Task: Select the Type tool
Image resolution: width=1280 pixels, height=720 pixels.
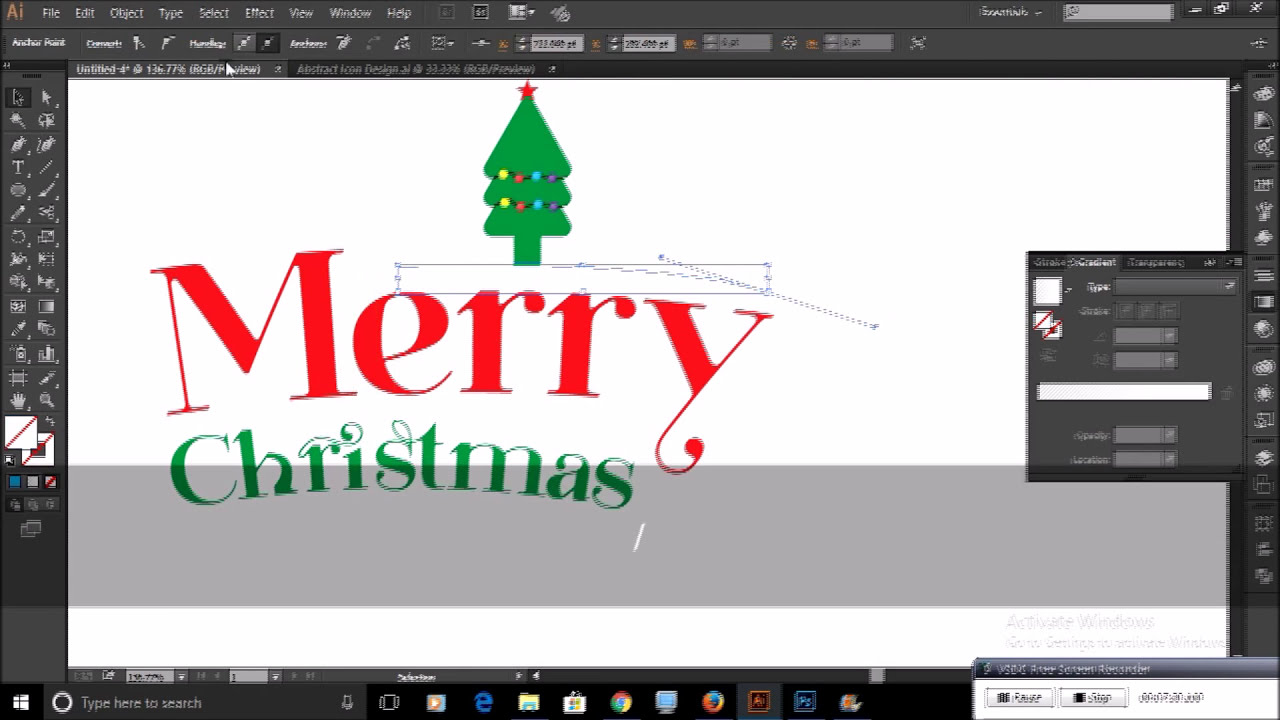Action: coord(18,167)
